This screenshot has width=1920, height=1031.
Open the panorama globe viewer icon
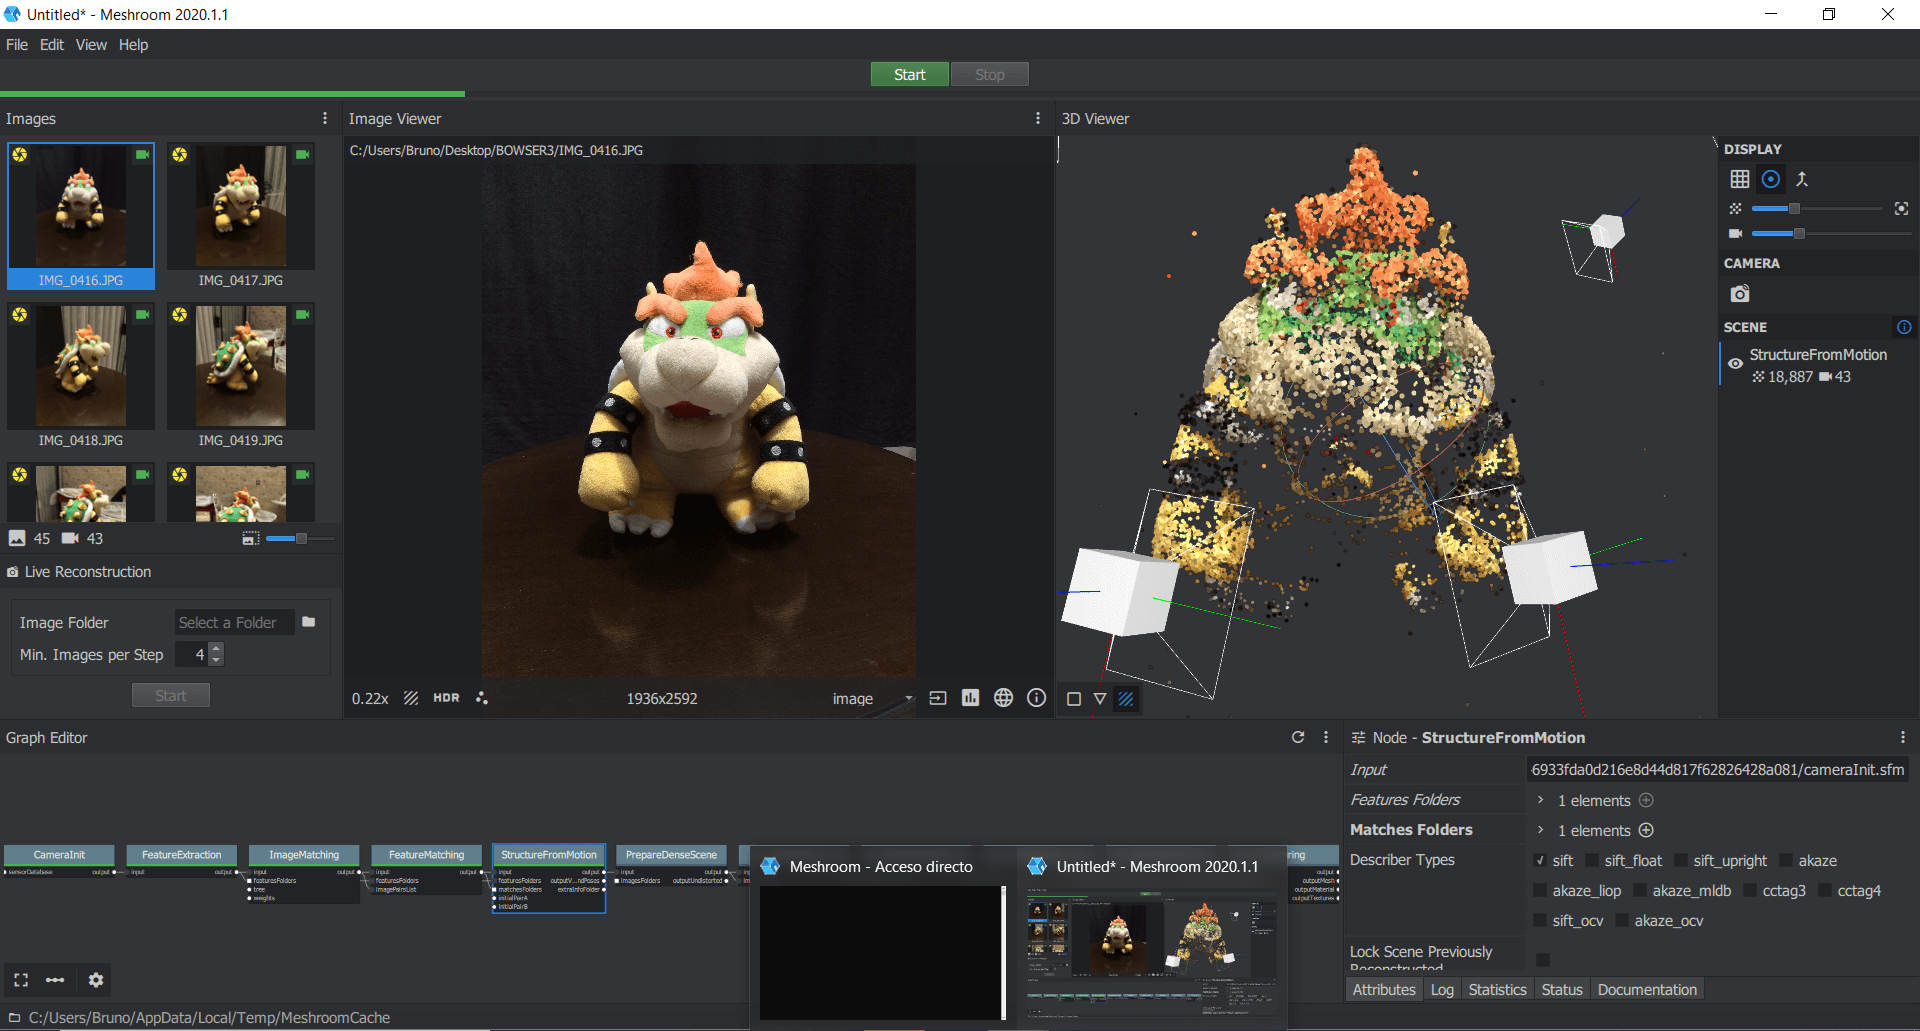(1003, 698)
